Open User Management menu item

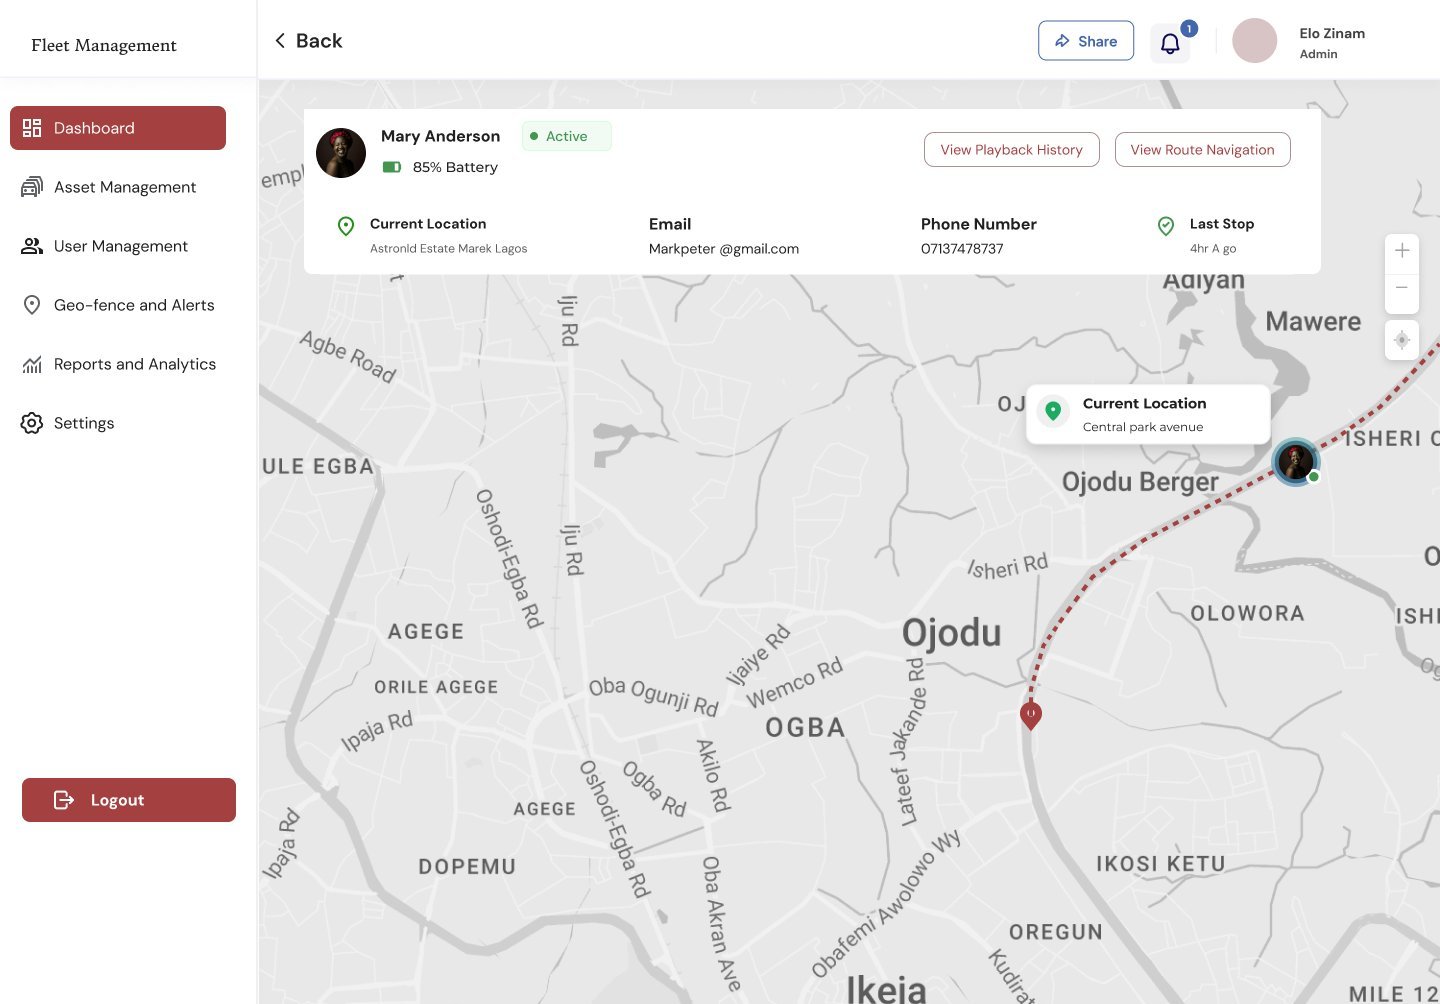tap(118, 246)
